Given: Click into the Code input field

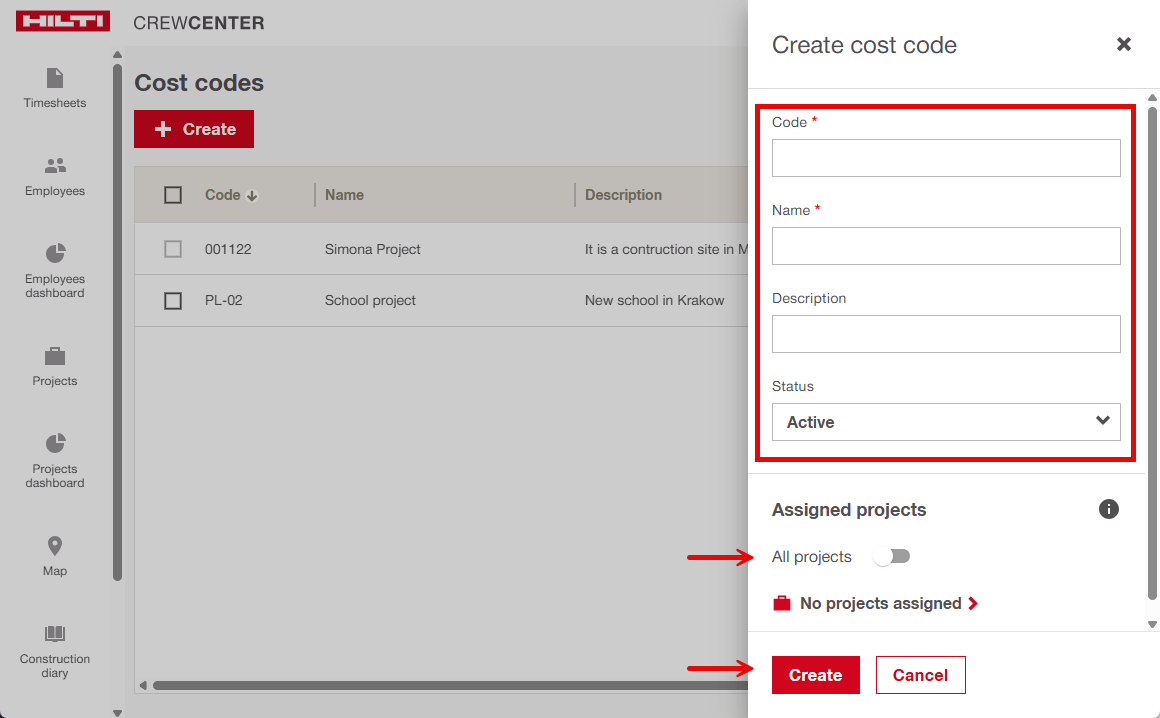Looking at the screenshot, I should pos(946,158).
